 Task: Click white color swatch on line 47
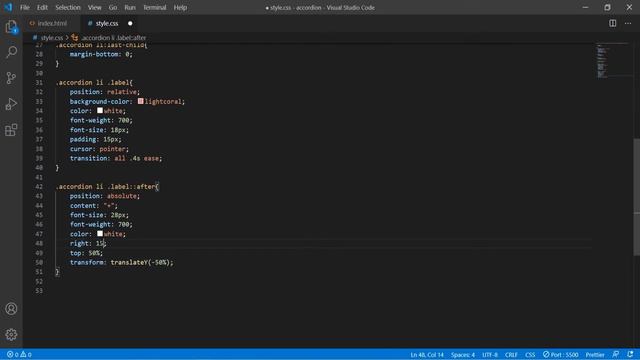[100, 233]
